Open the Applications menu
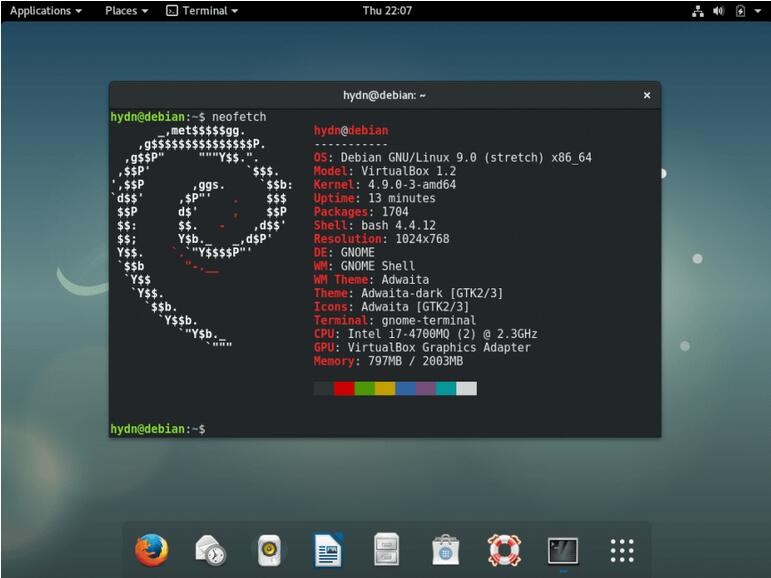 (46, 11)
